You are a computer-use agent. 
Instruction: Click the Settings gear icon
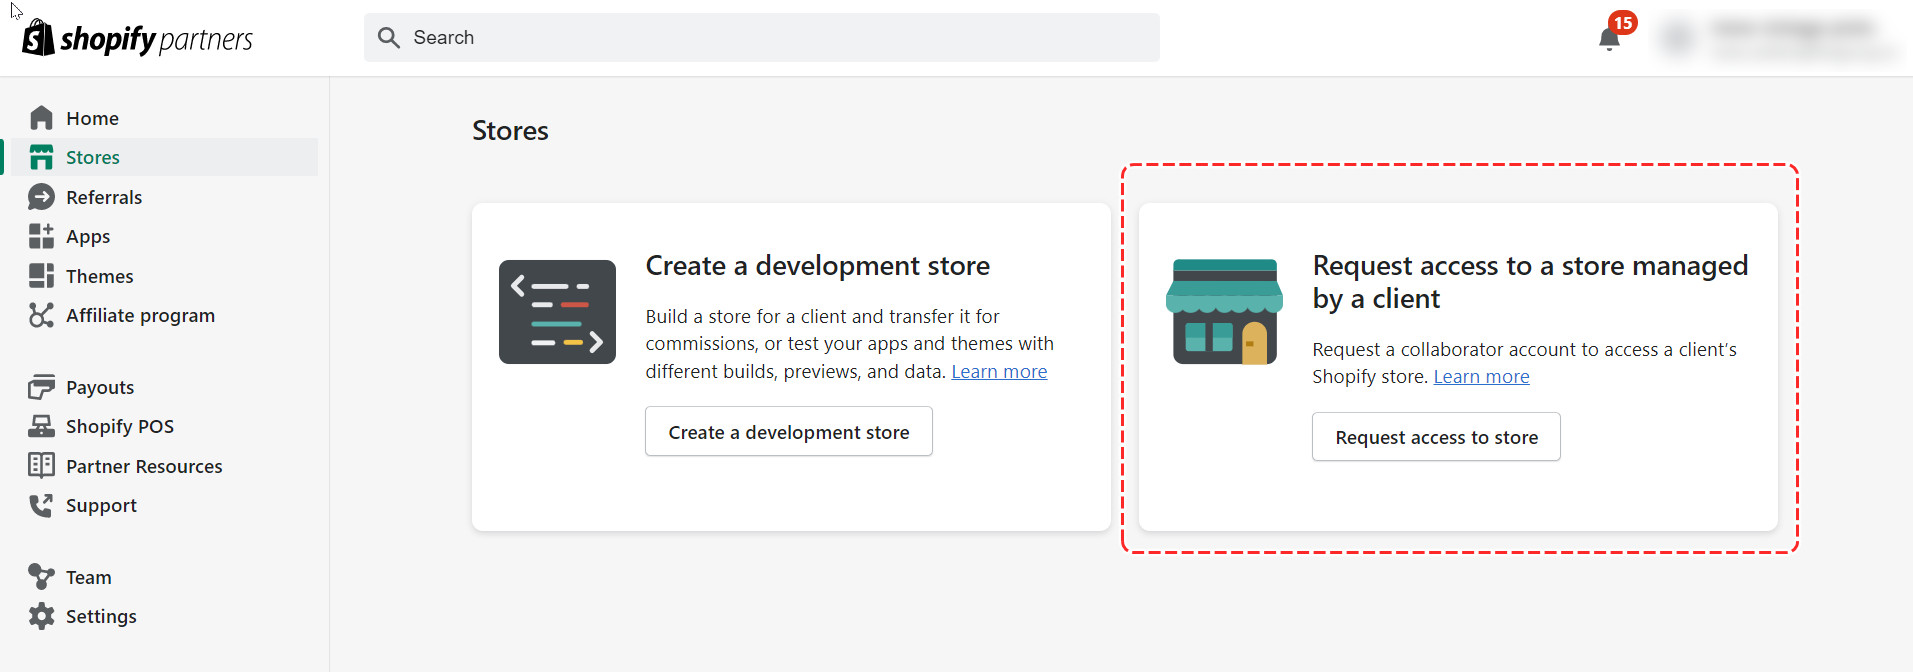click(41, 616)
